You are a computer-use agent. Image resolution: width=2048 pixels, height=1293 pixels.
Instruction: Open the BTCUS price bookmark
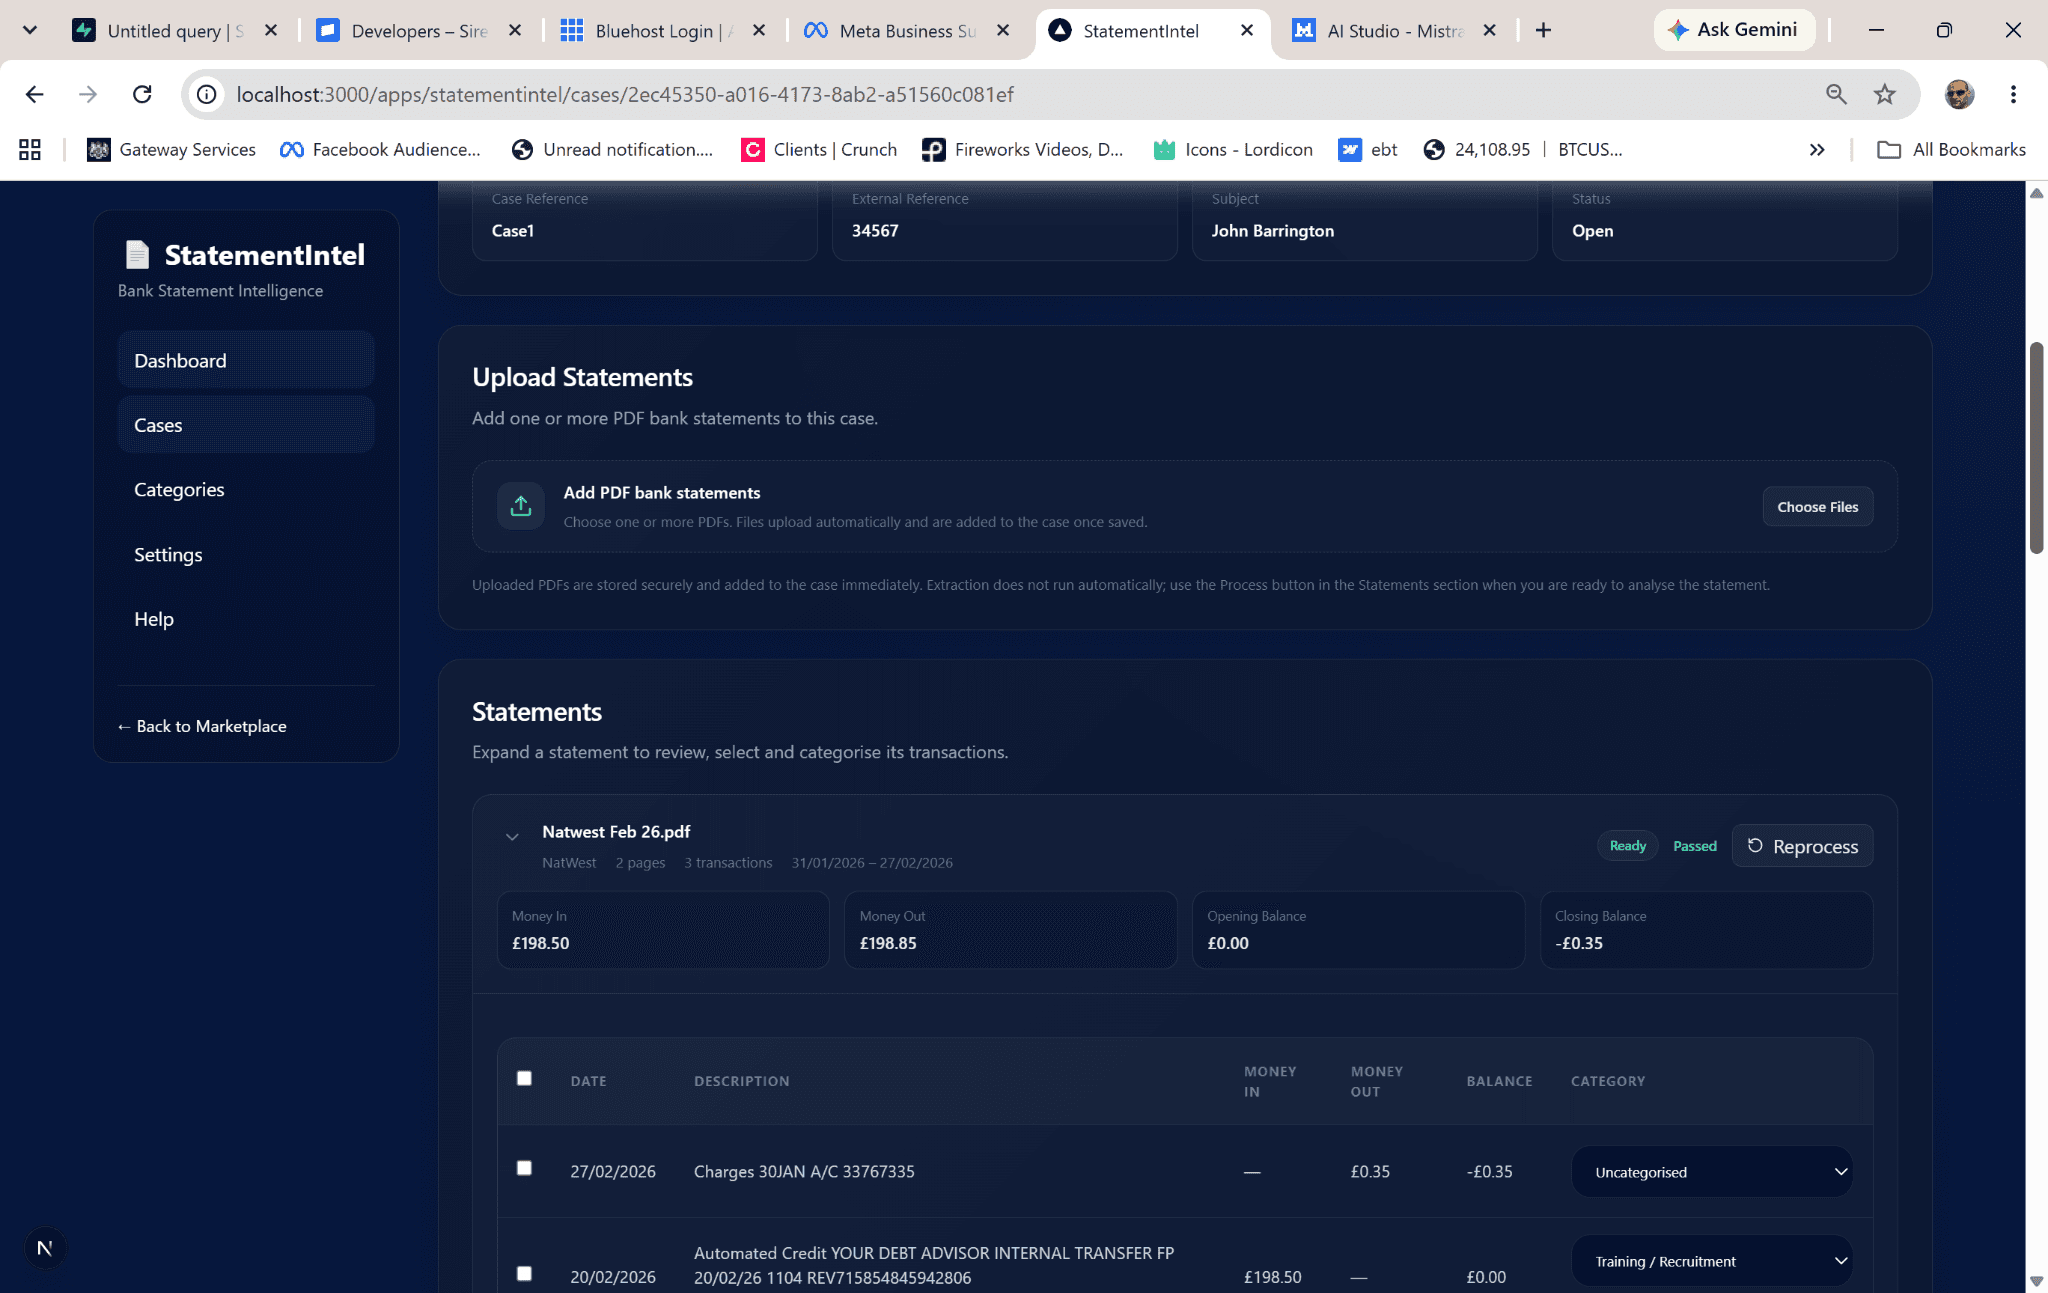[x=1523, y=149]
